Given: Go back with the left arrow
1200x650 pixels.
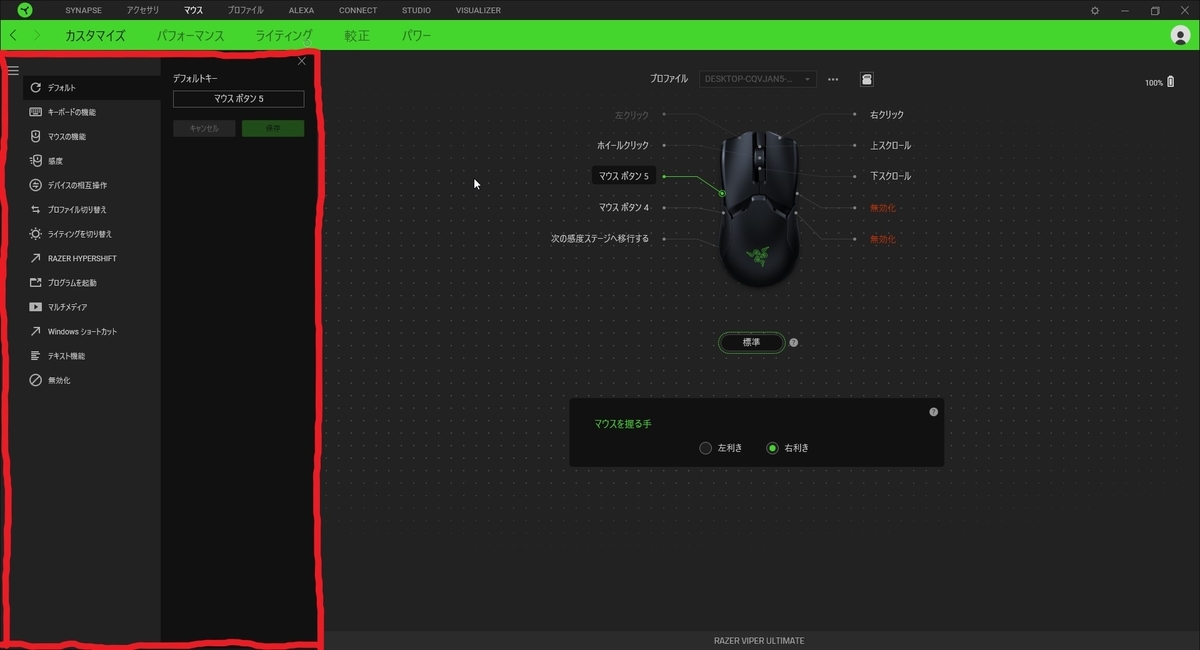Looking at the screenshot, I should [x=13, y=35].
